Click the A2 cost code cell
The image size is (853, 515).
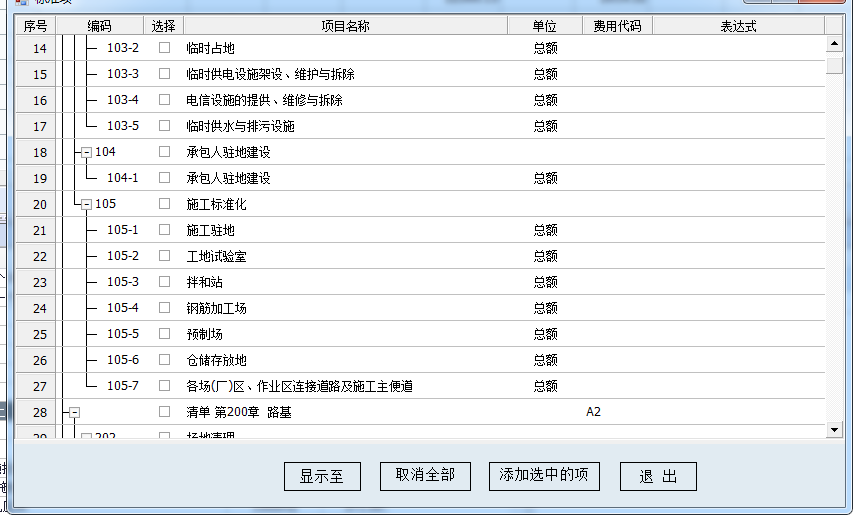[x=594, y=412]
